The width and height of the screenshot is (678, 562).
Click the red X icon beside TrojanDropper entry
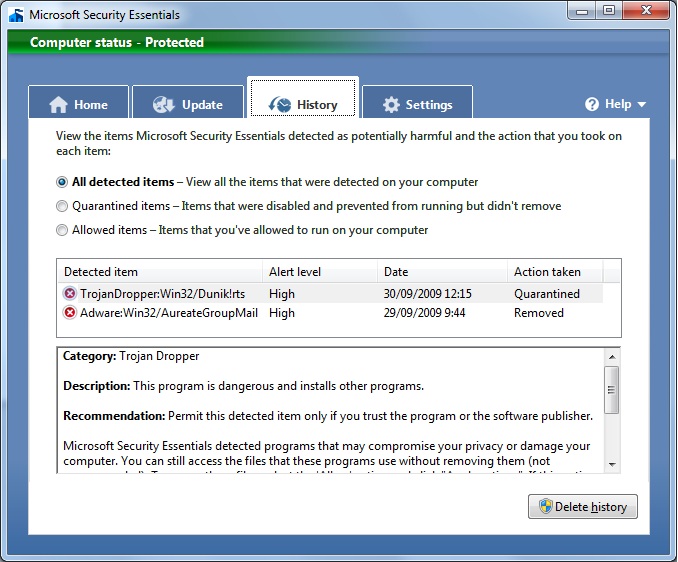pos(69,294)
